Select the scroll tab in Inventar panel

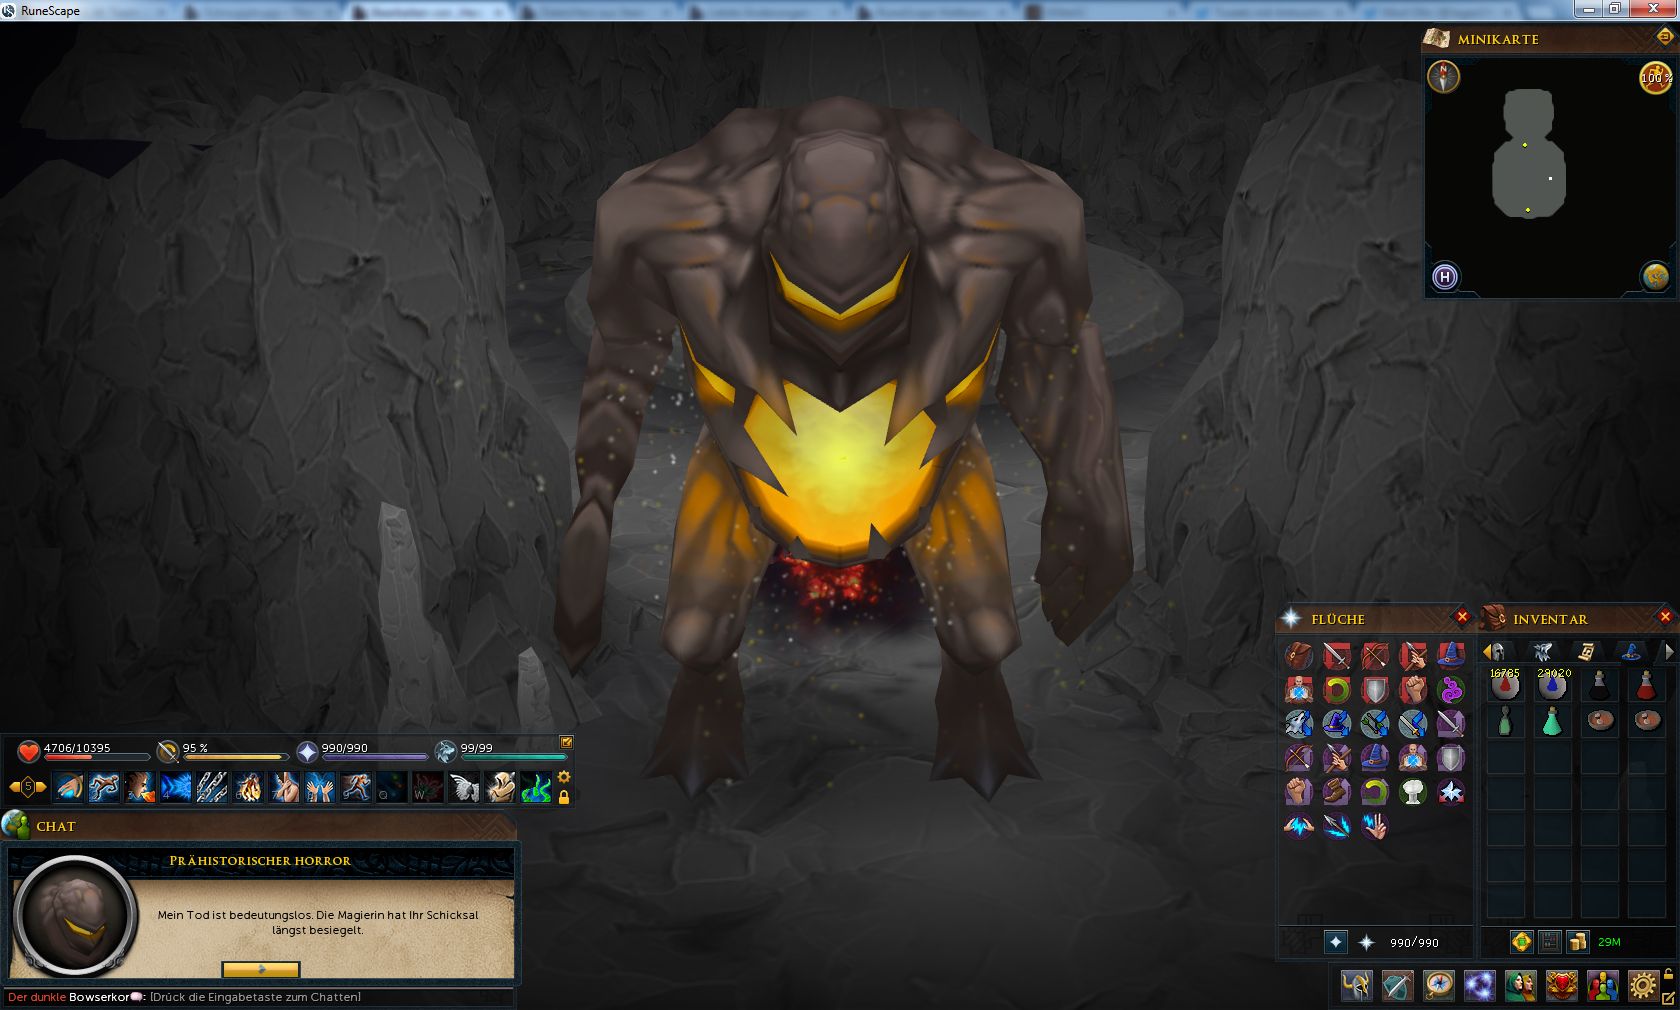[1587, 652]
